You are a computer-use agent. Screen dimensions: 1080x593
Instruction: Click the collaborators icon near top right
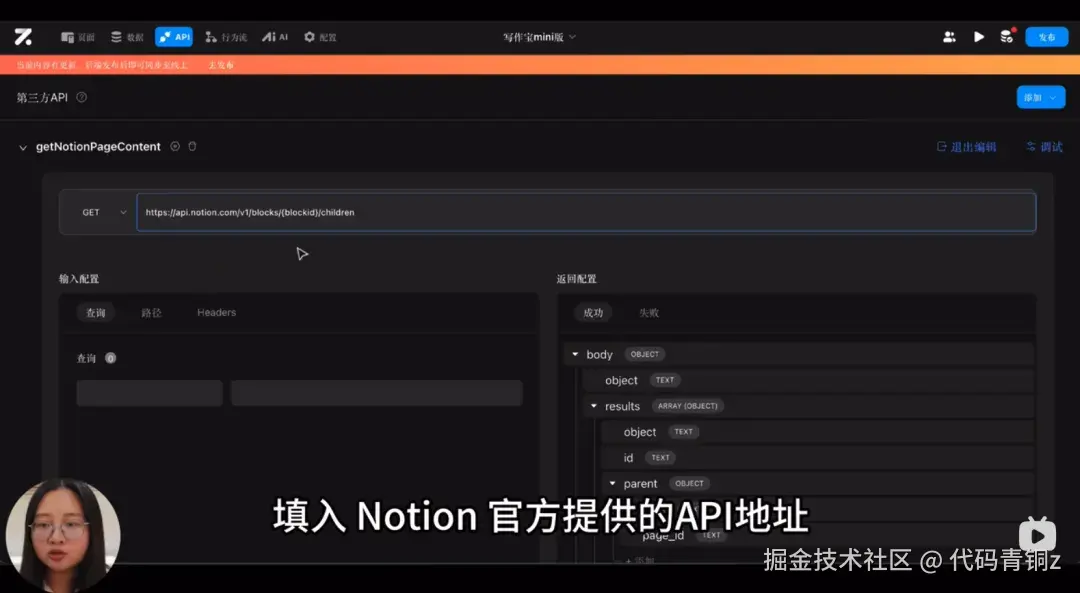click(x=948, y=36)
